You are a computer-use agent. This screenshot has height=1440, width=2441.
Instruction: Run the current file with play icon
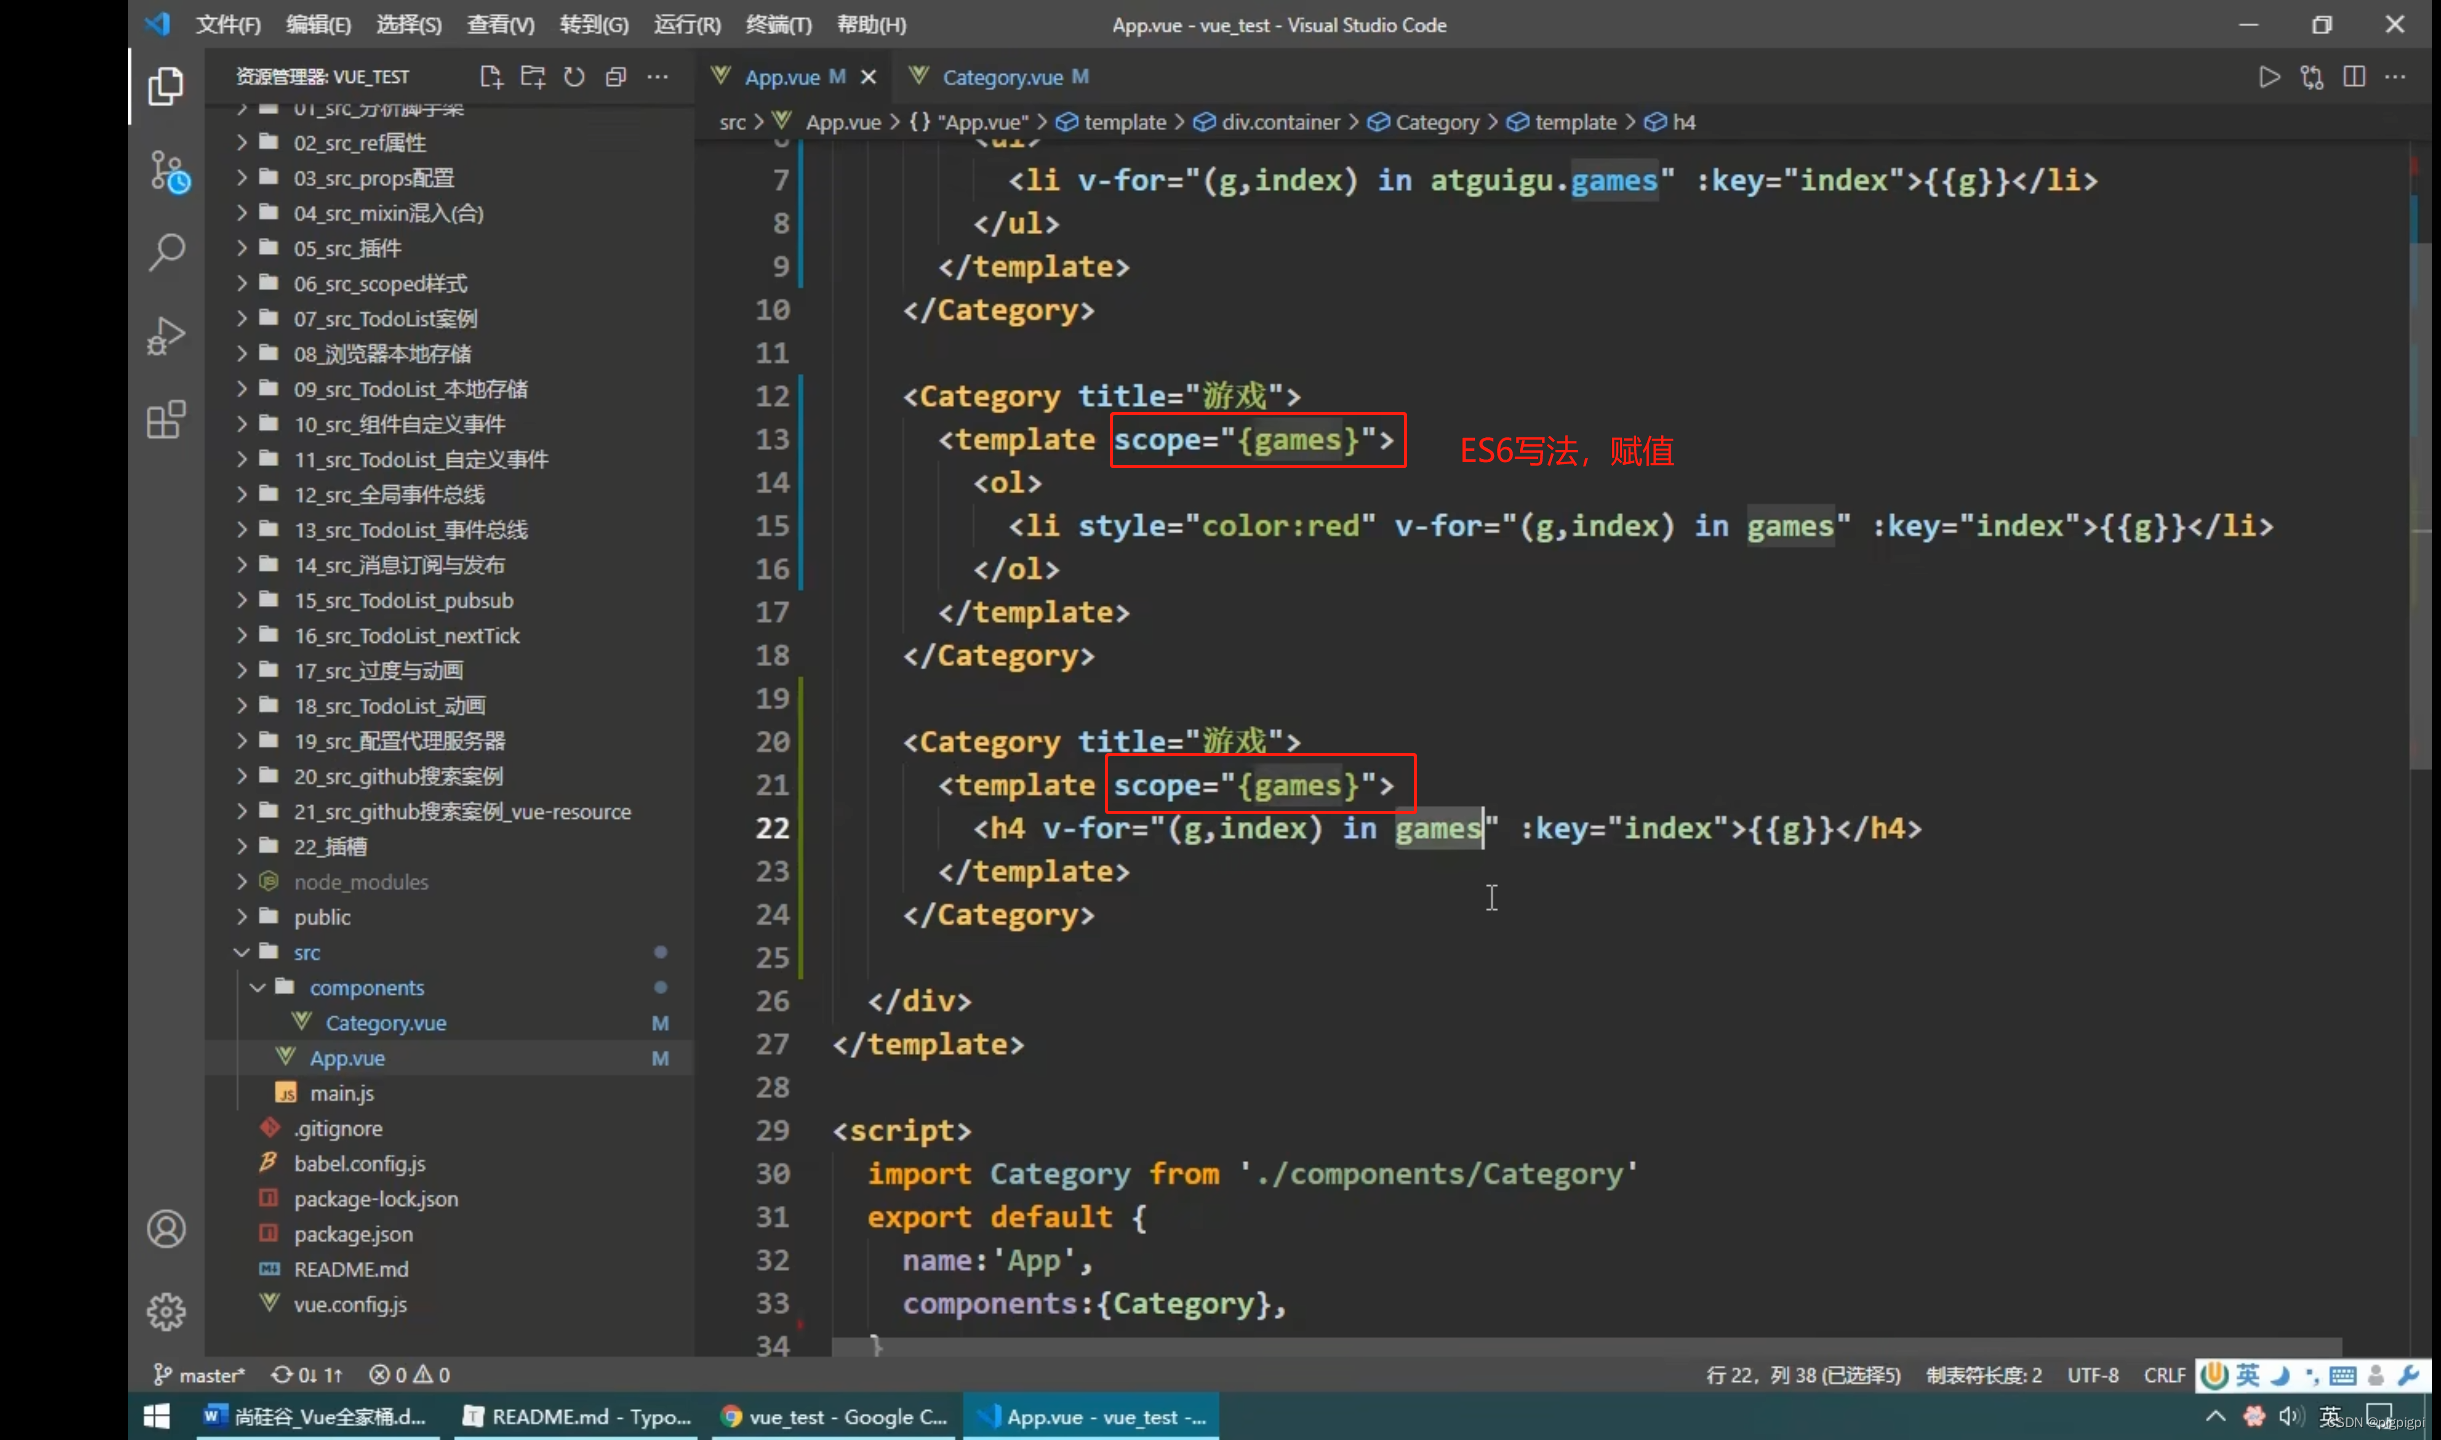tap(2269, 77)
